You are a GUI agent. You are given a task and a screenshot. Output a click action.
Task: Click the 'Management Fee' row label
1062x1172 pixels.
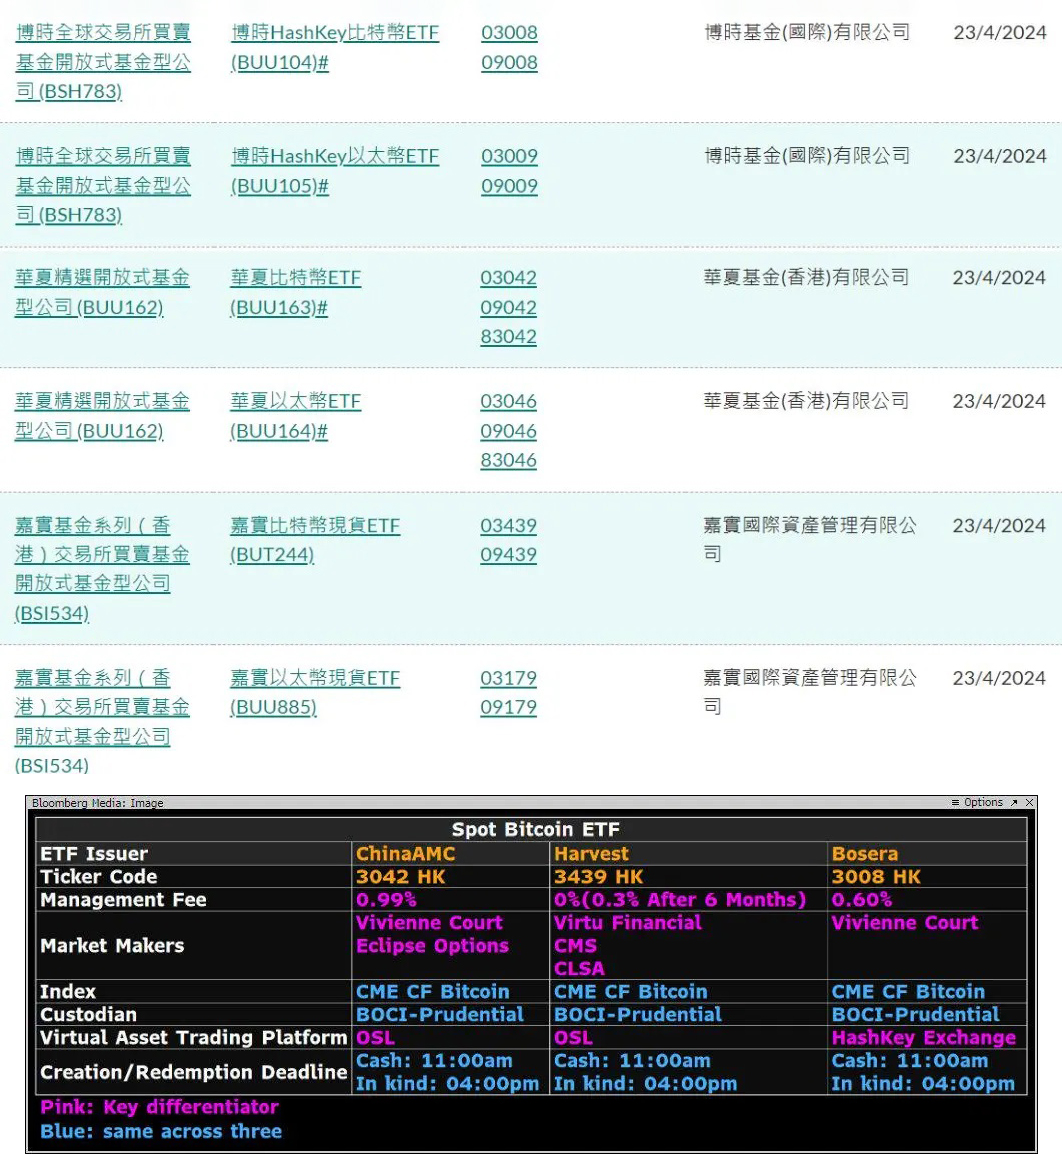click(x=123, y=899)
